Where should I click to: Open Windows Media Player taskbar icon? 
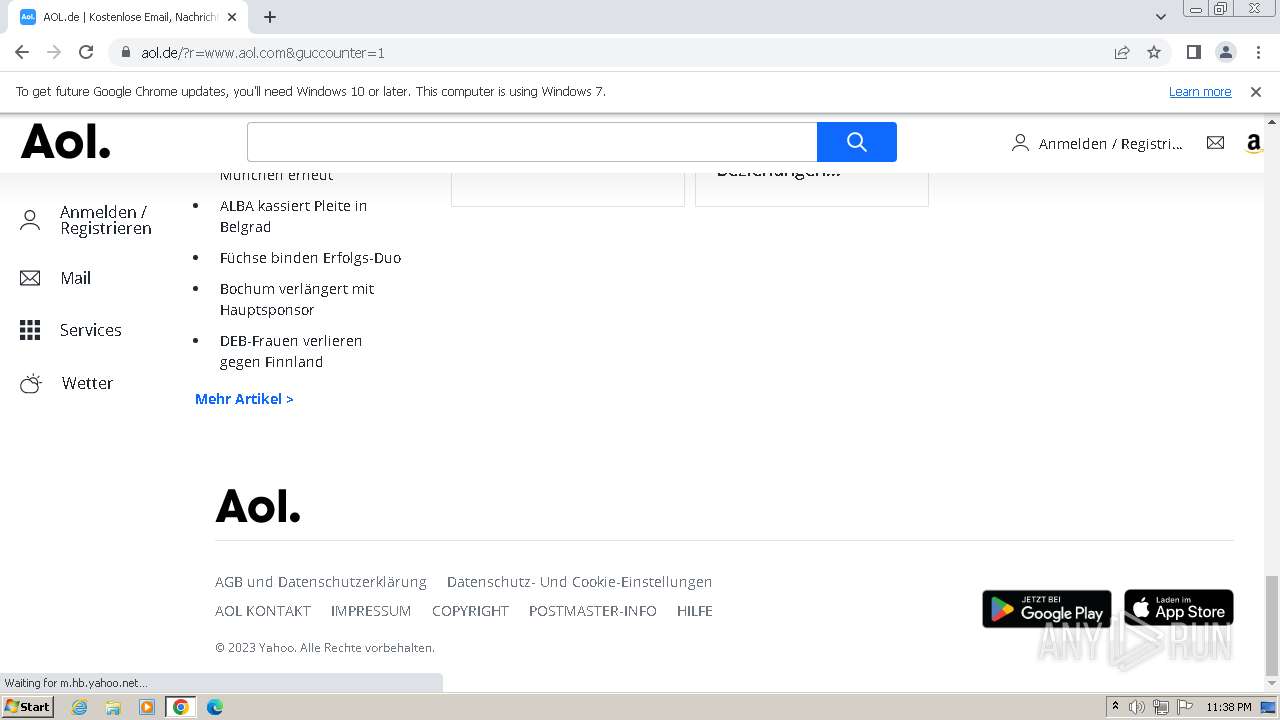coord(147,707)
